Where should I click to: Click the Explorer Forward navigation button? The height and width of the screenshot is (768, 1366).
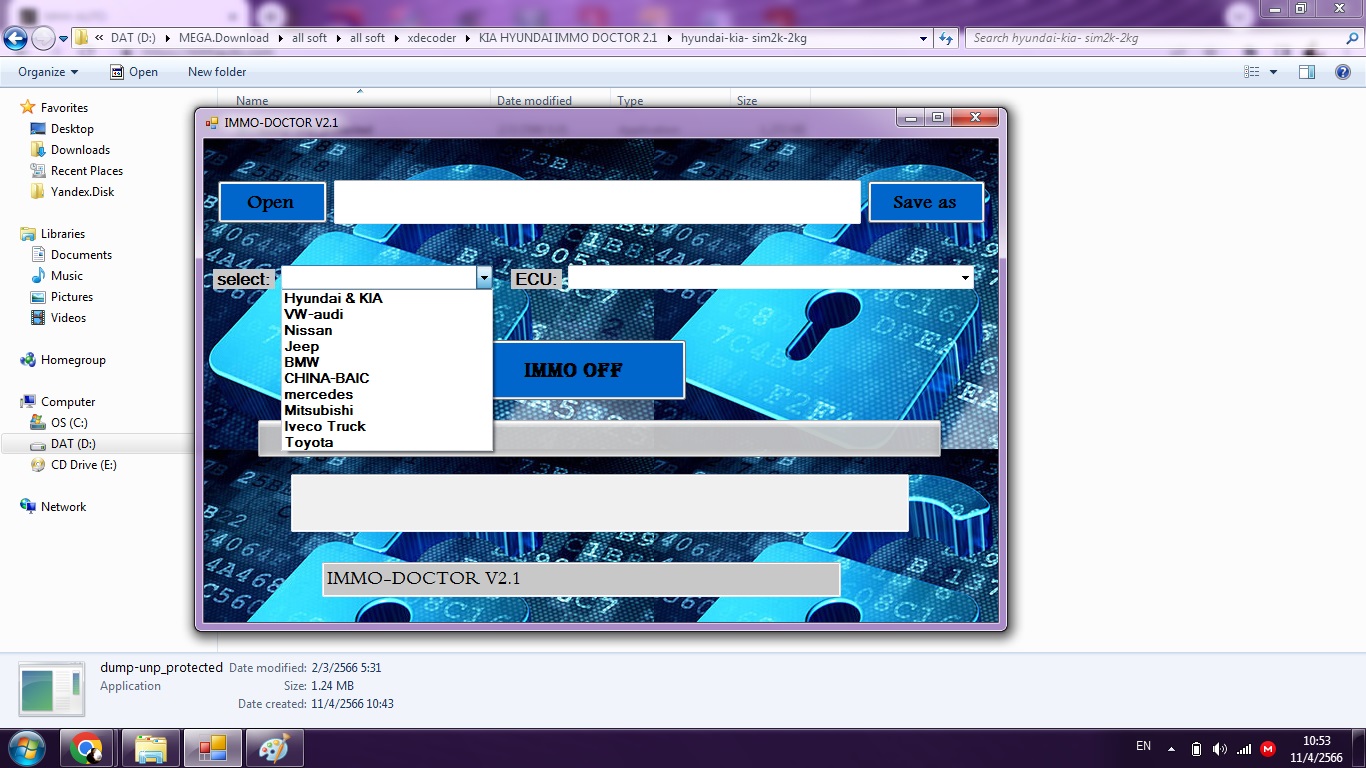(43, 39)
